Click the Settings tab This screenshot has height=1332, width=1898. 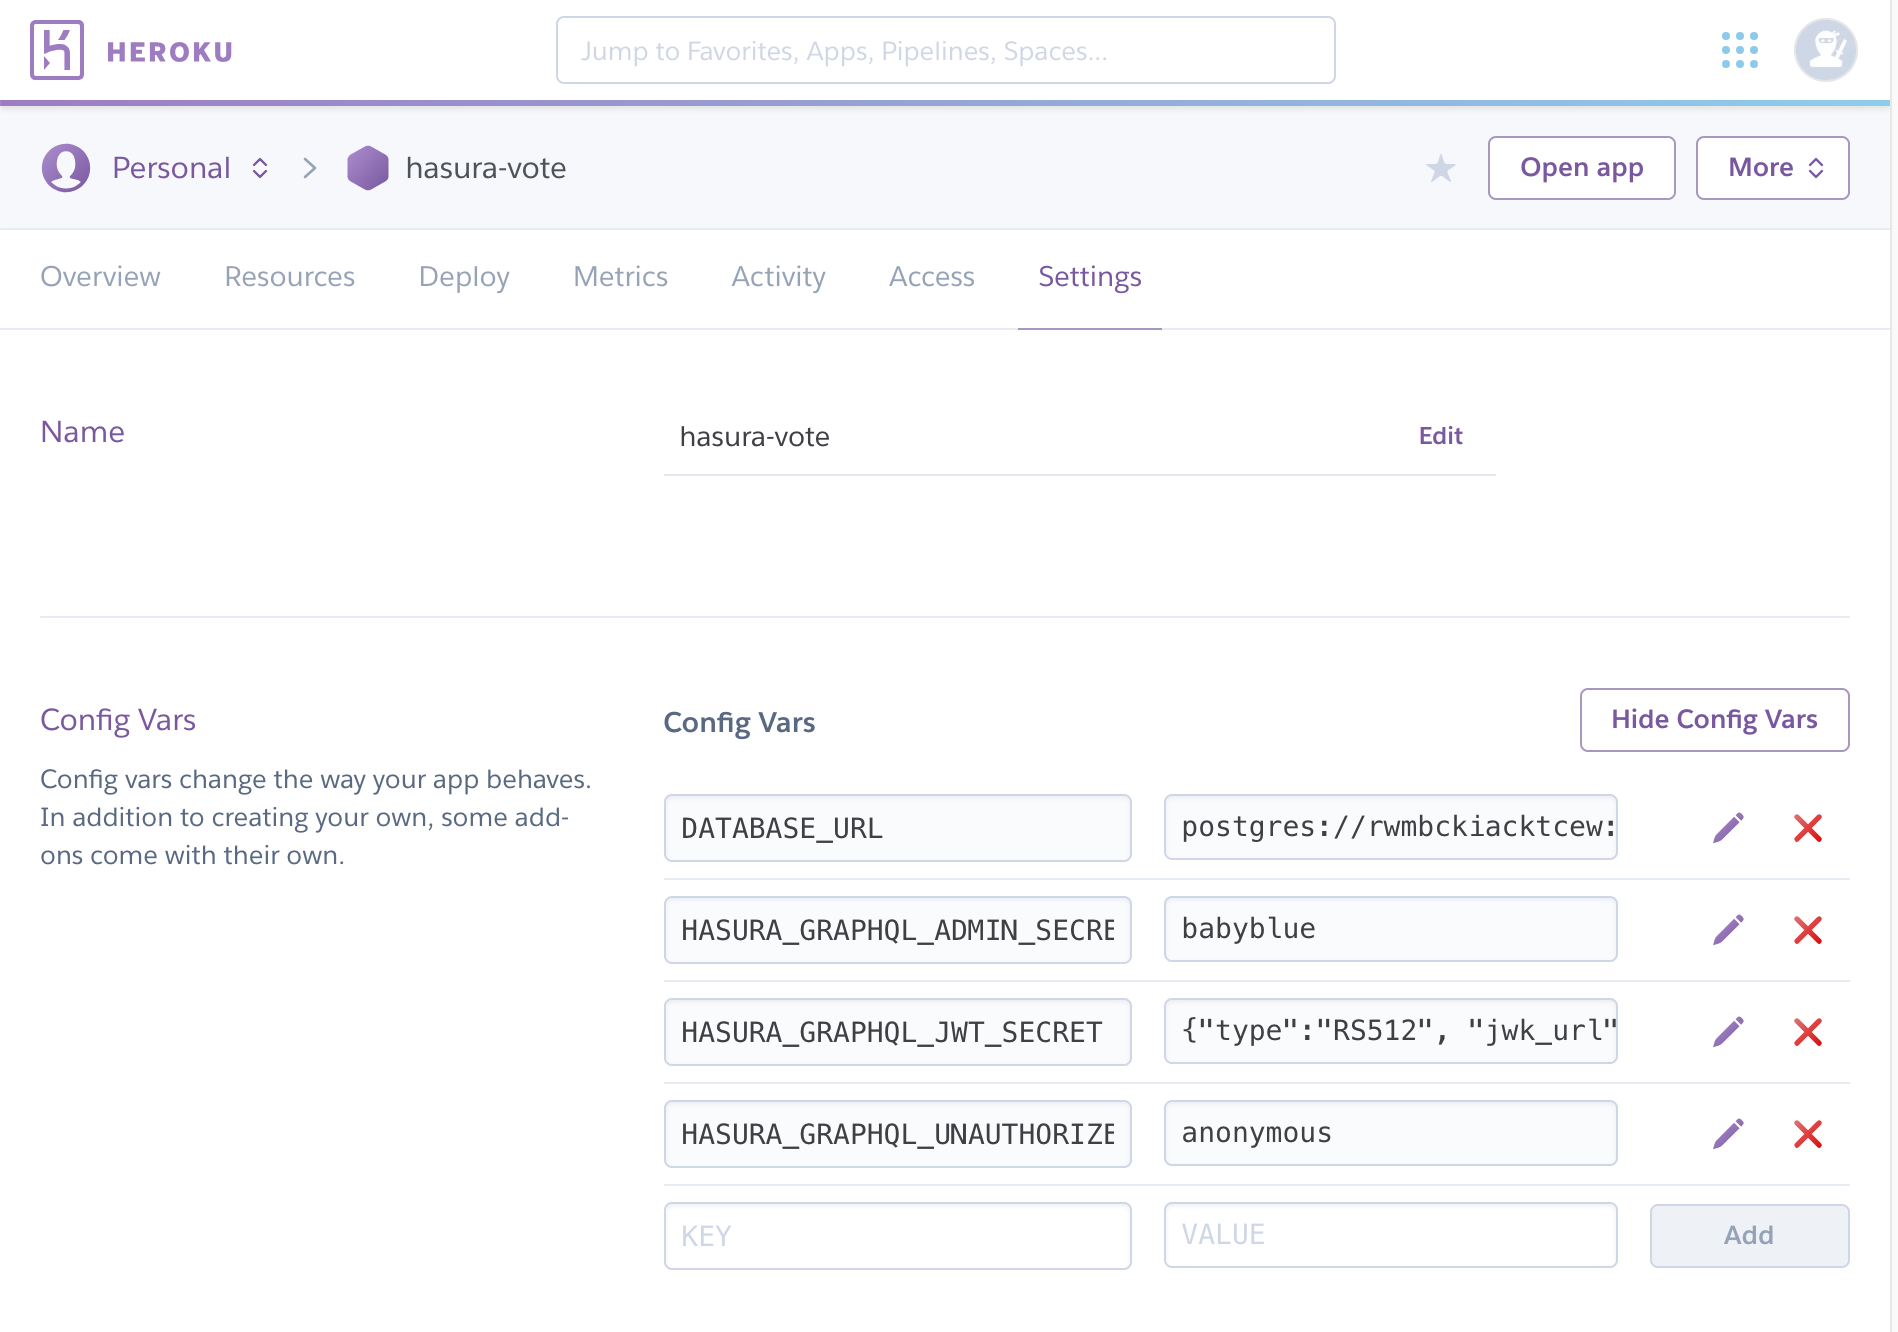pyautogui.click(x=1090, y=277)
